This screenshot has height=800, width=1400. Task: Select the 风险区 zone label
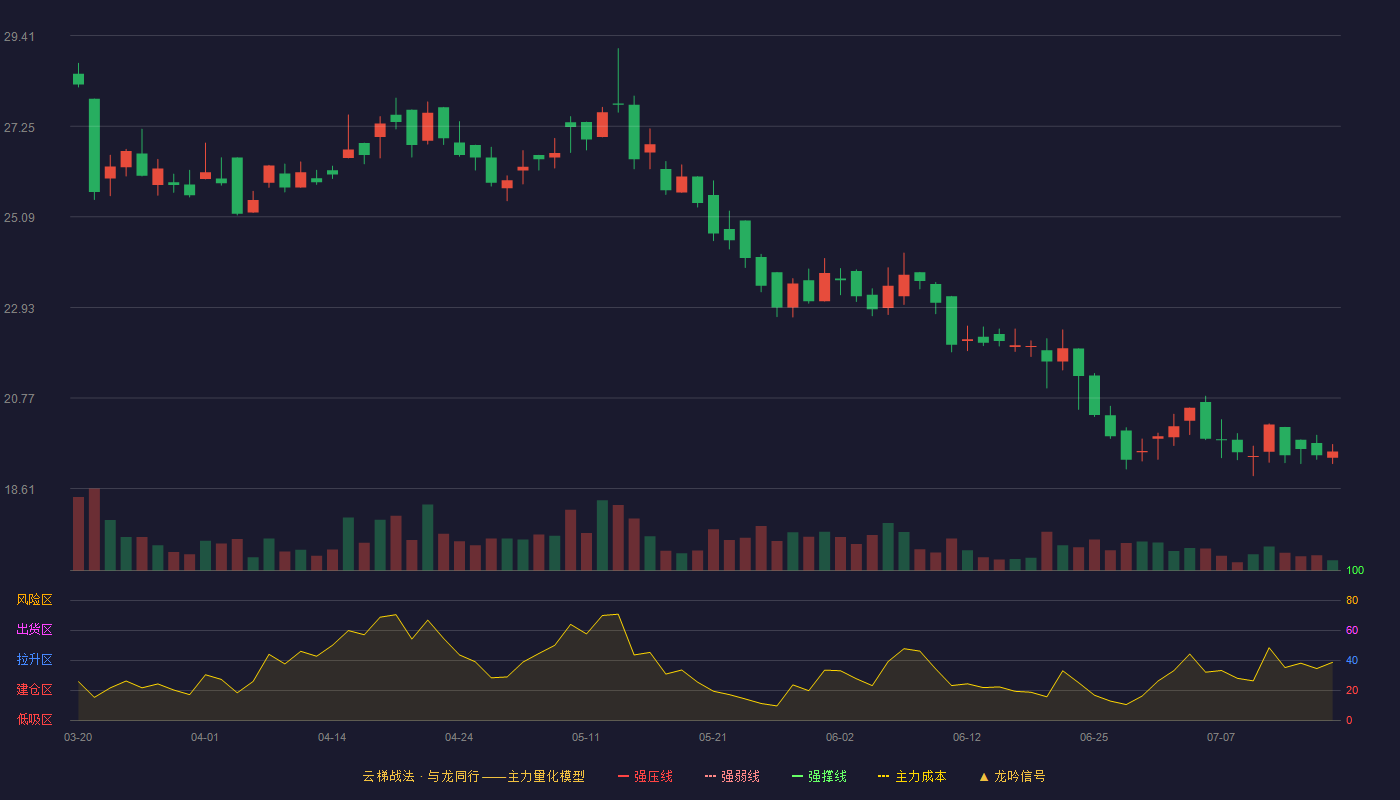tap(34, 600)
